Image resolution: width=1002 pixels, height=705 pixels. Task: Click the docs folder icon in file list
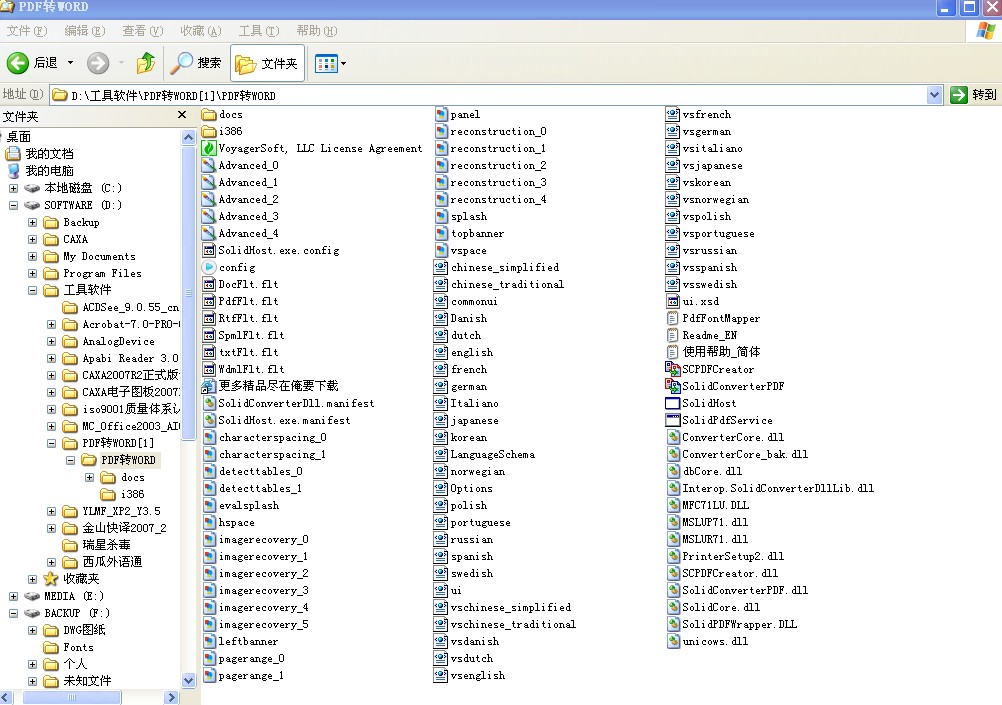(x=208, y=114)
